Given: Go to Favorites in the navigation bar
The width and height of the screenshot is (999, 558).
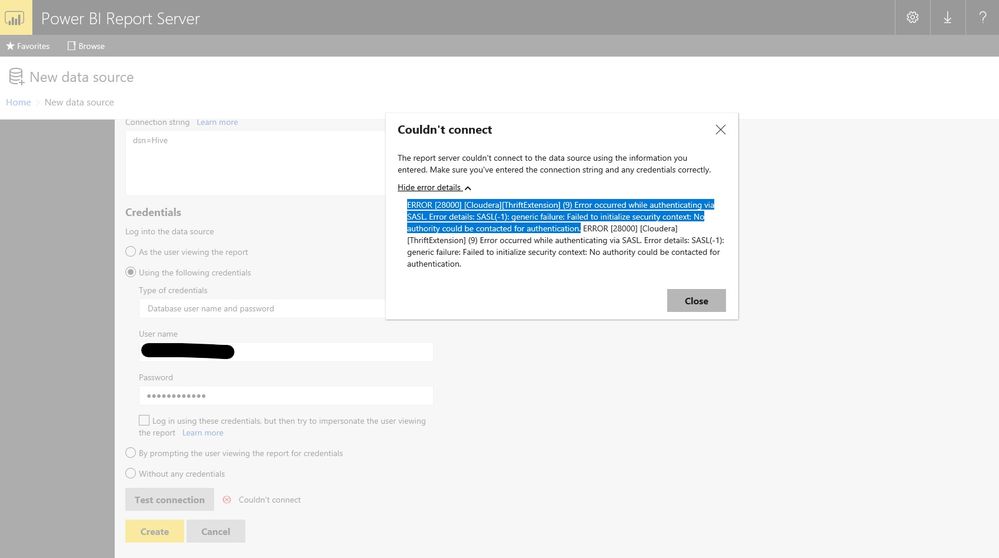Looking at the screenshot, I should (x=28, y=46).
